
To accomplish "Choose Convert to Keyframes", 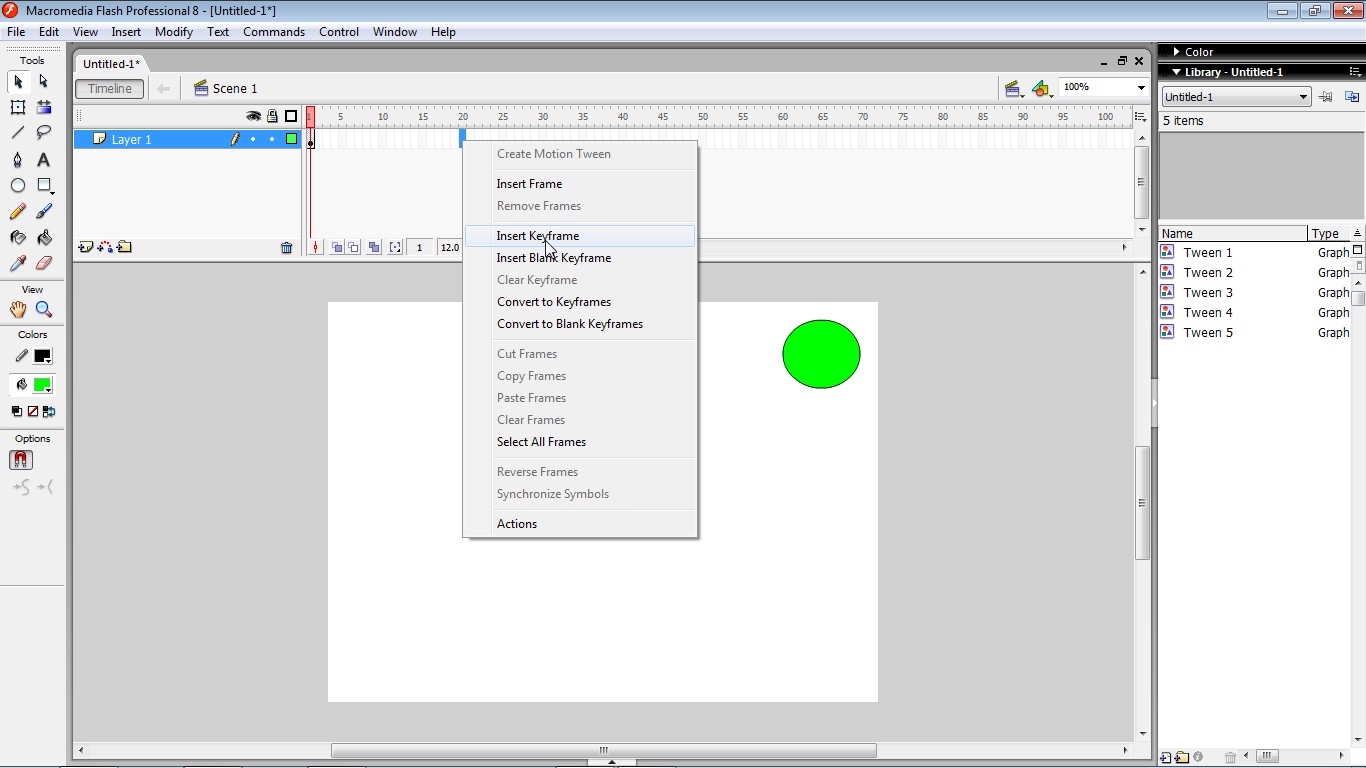I will [x=580, y=302].
